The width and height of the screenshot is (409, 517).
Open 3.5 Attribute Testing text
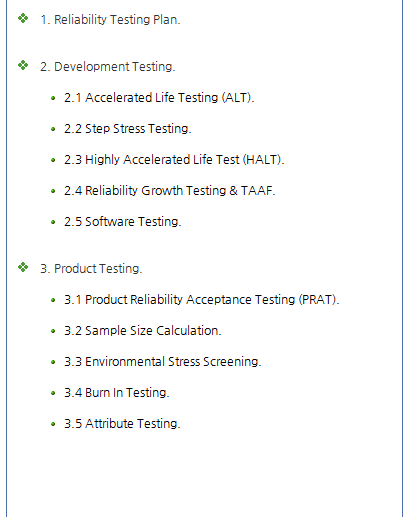pyautogui.click(x=122, y=424)
